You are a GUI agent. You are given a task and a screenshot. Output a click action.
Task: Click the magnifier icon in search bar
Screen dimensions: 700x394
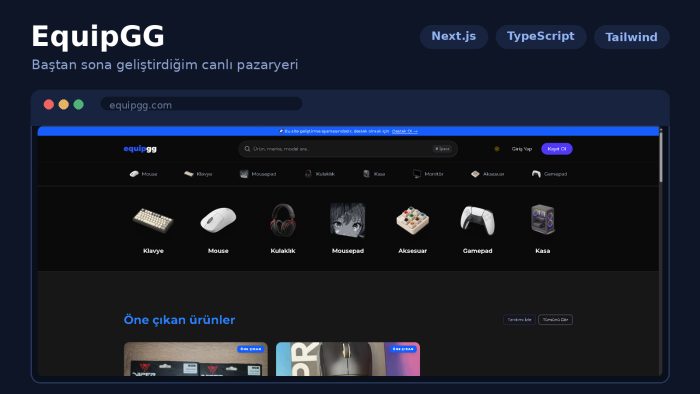click(x=247, y=149)
